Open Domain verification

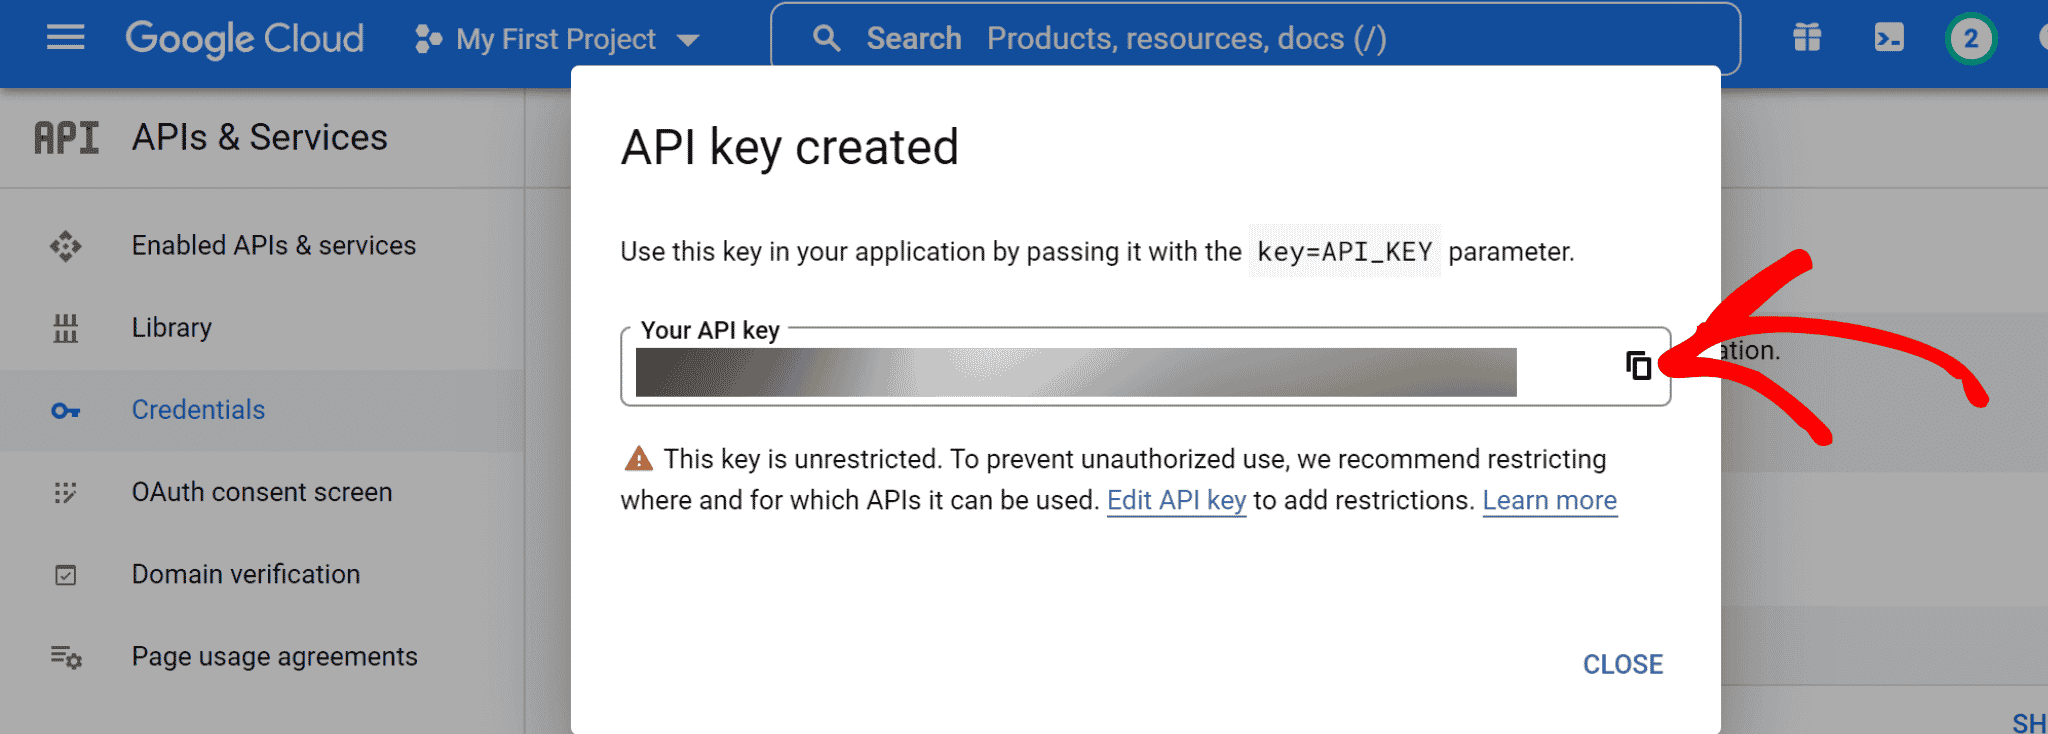(246, 574)
